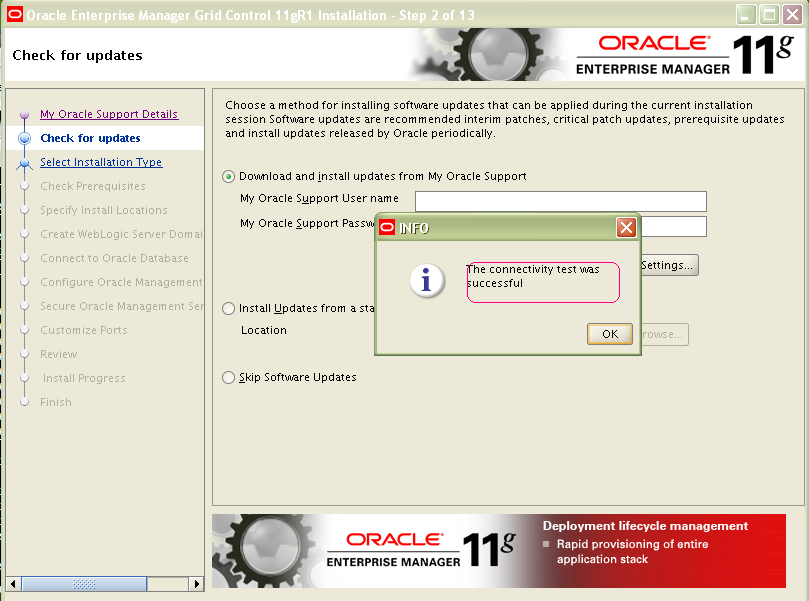This screenshot has height=601, width=809.
Task: Click the My Oracle Support Password field
Action: click(672, 226)
